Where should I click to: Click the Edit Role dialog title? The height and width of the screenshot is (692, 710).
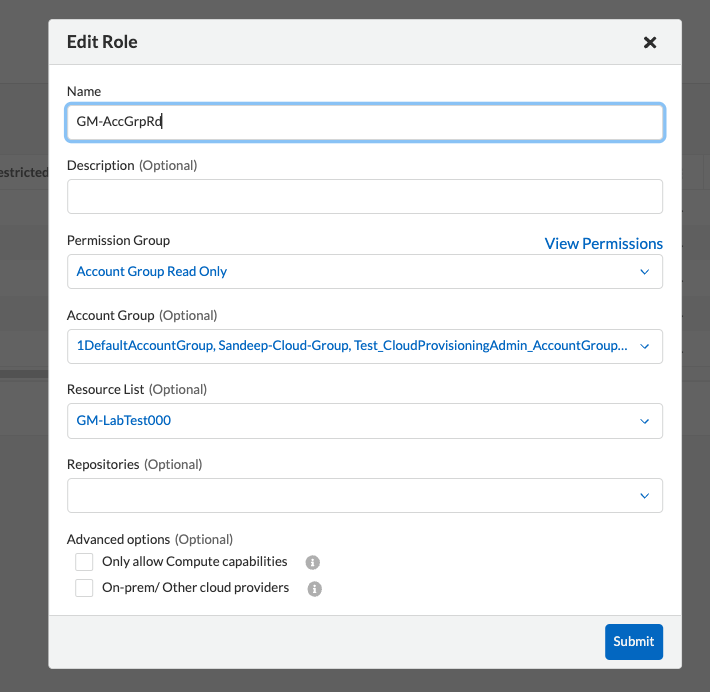coord(102,42)
